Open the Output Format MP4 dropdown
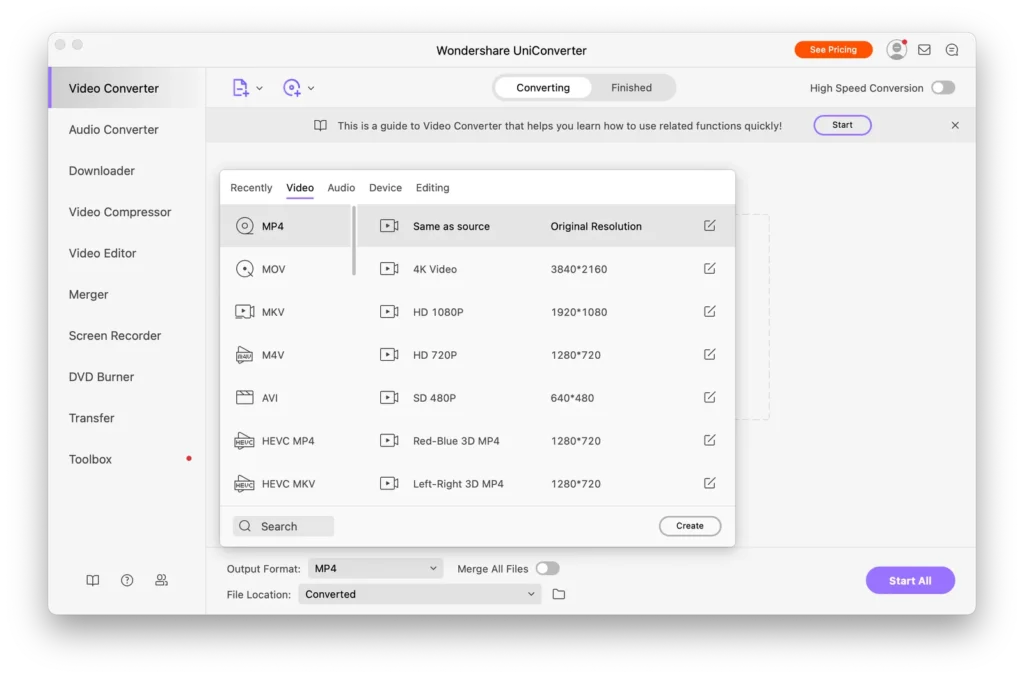The width and height of the screenshot is (1024, 678). [x=376, y=568]
